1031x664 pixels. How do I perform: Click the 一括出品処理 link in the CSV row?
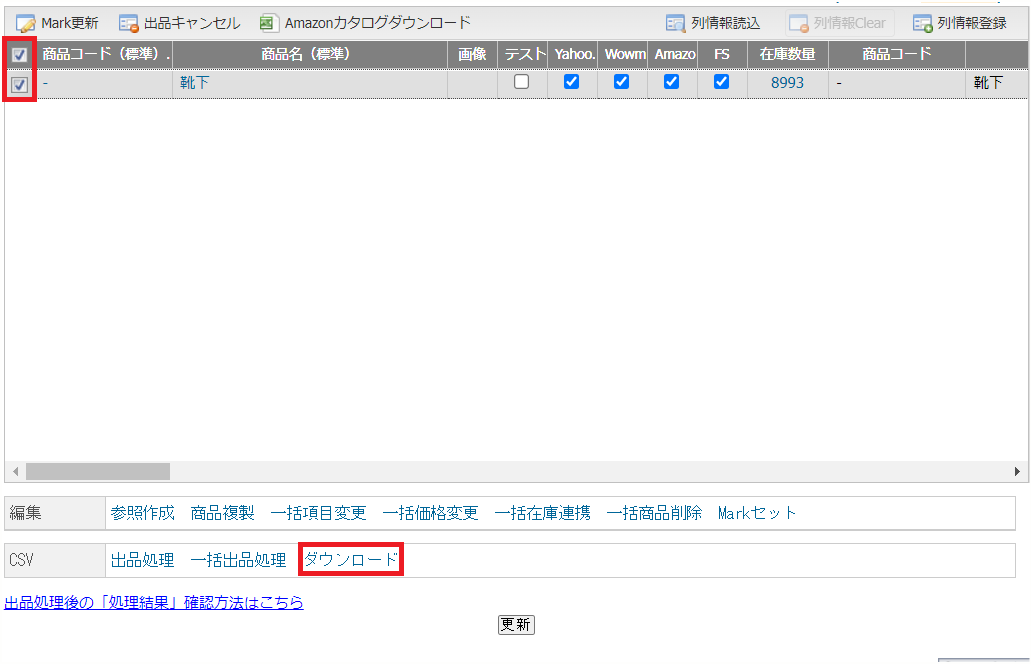[238, 560]
